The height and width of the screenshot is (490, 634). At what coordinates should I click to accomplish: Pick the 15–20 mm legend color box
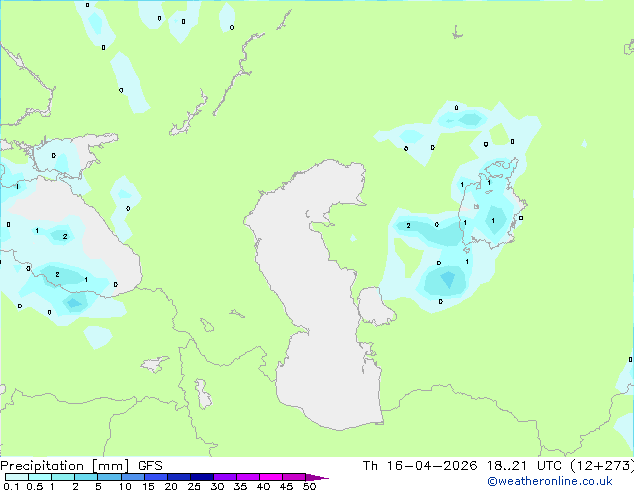point(155,477)
